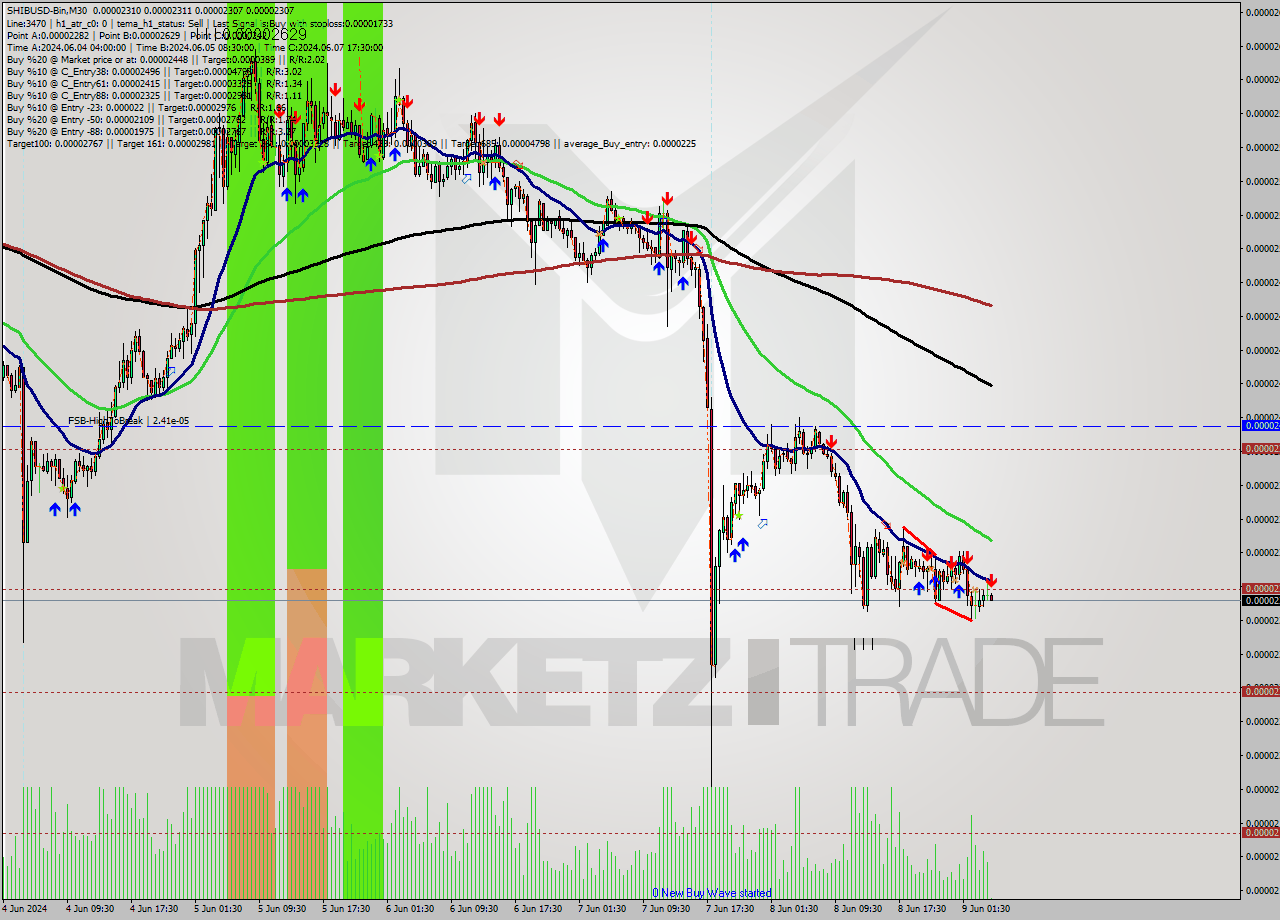Click the '5 Jun 17:30' time label
This screenshot has height=920, width=1280.
pos(345,909)
